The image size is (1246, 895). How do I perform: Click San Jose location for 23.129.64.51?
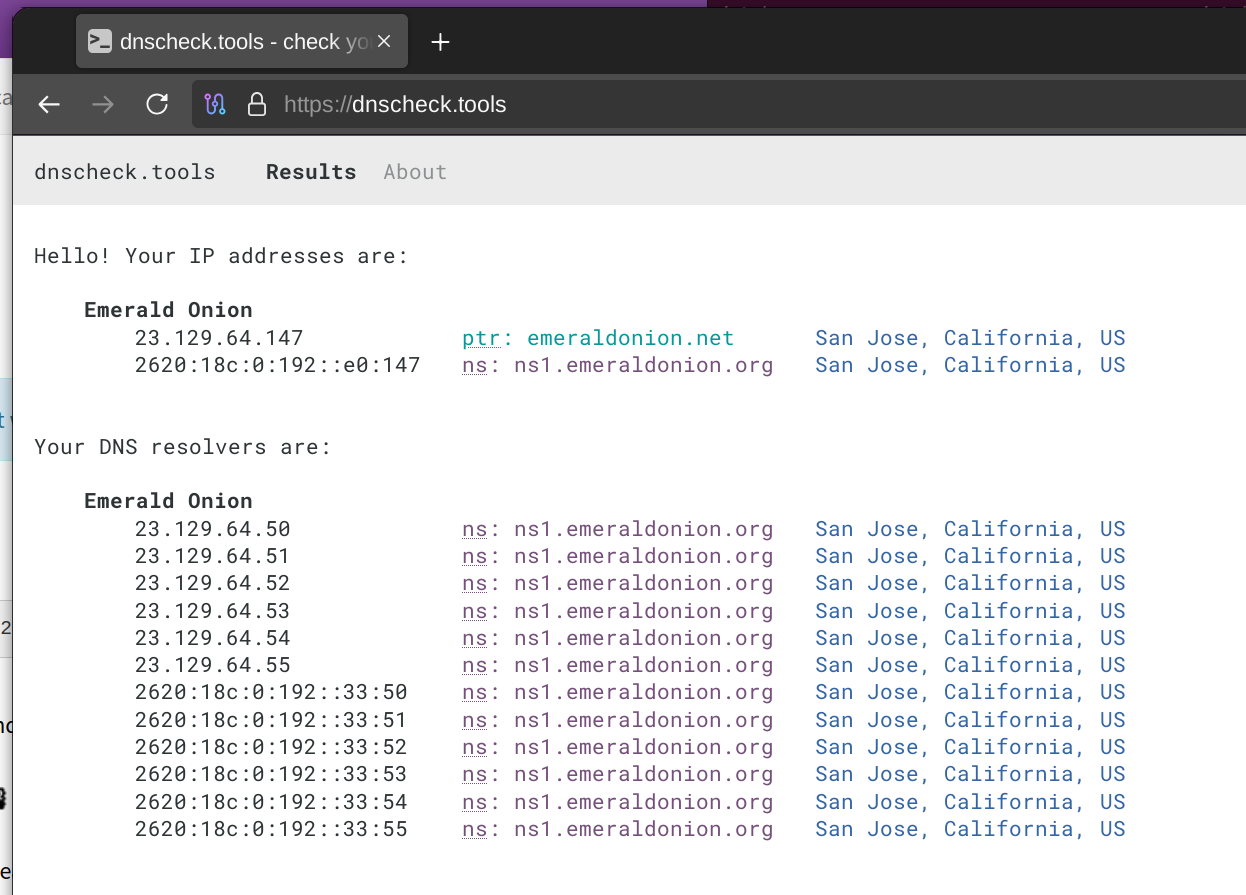point(970,556)
